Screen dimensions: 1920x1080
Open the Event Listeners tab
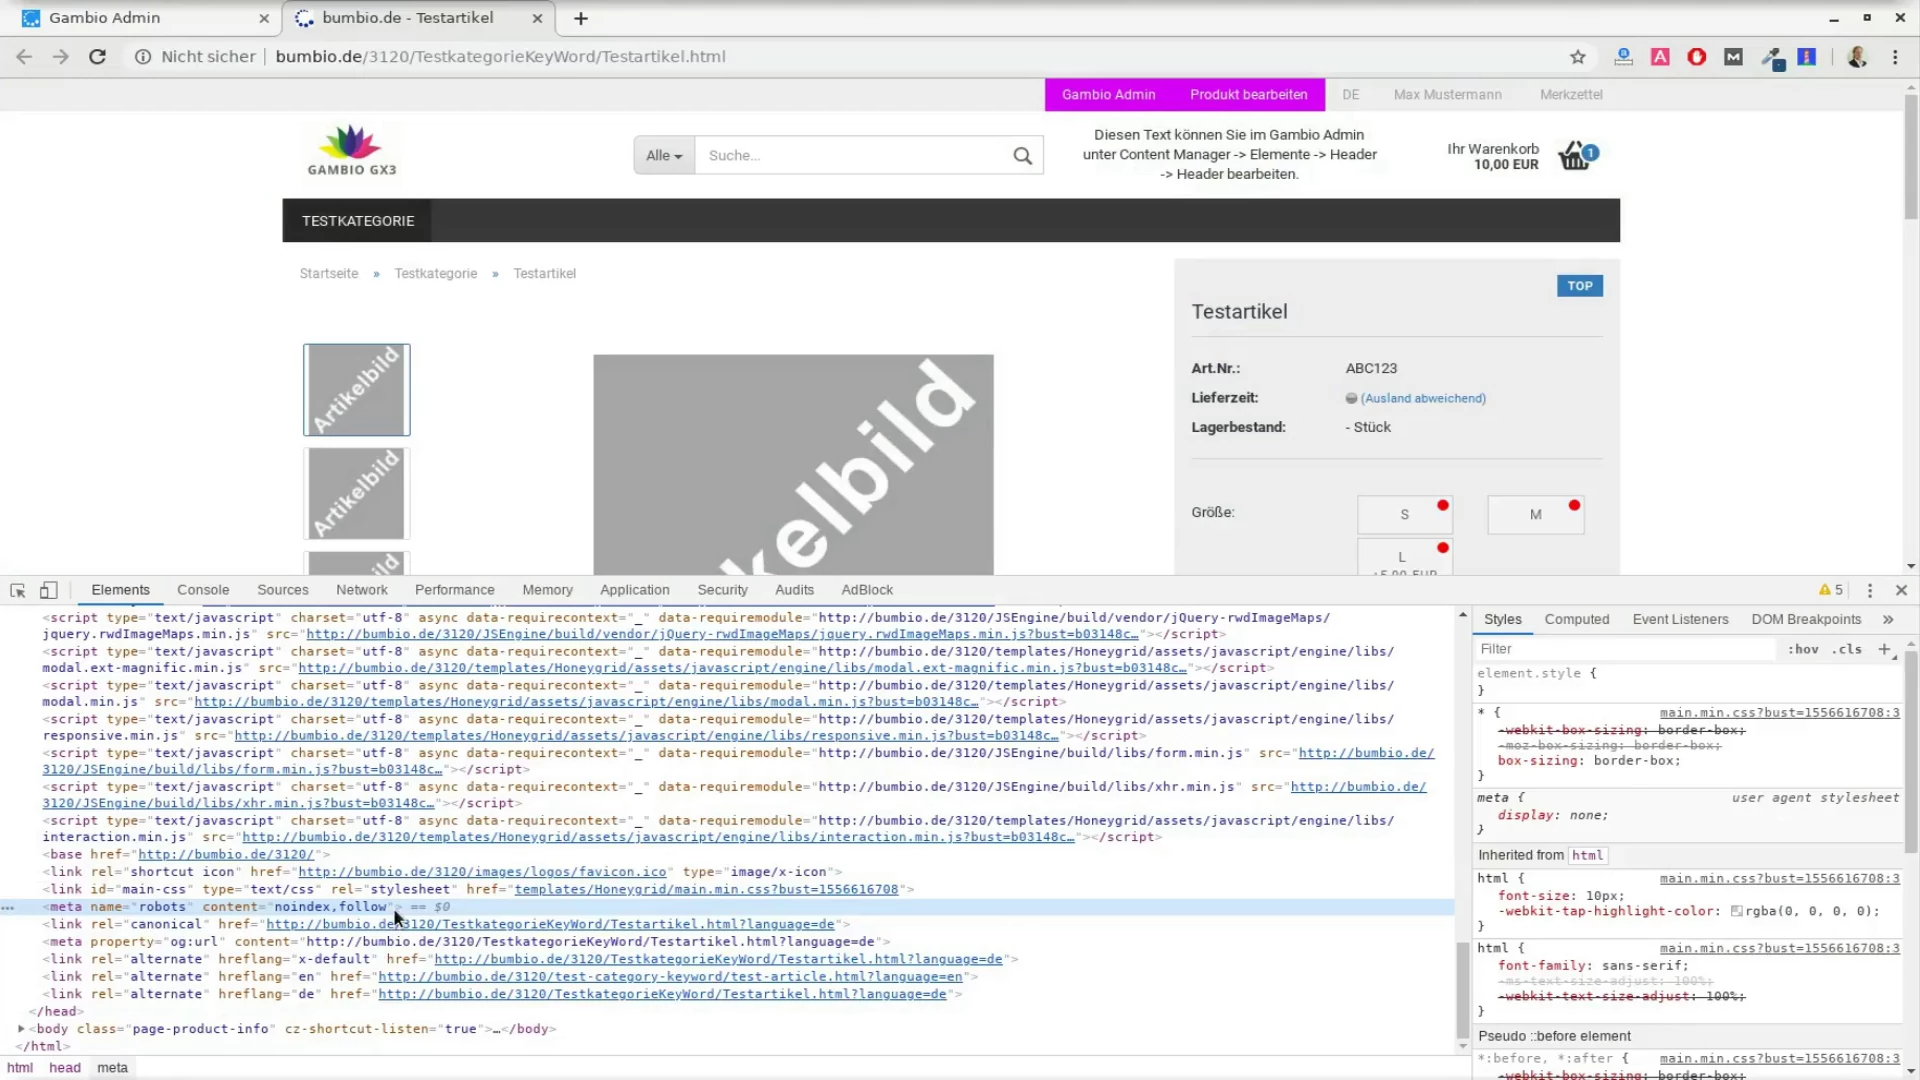[x=1680, y=619]
